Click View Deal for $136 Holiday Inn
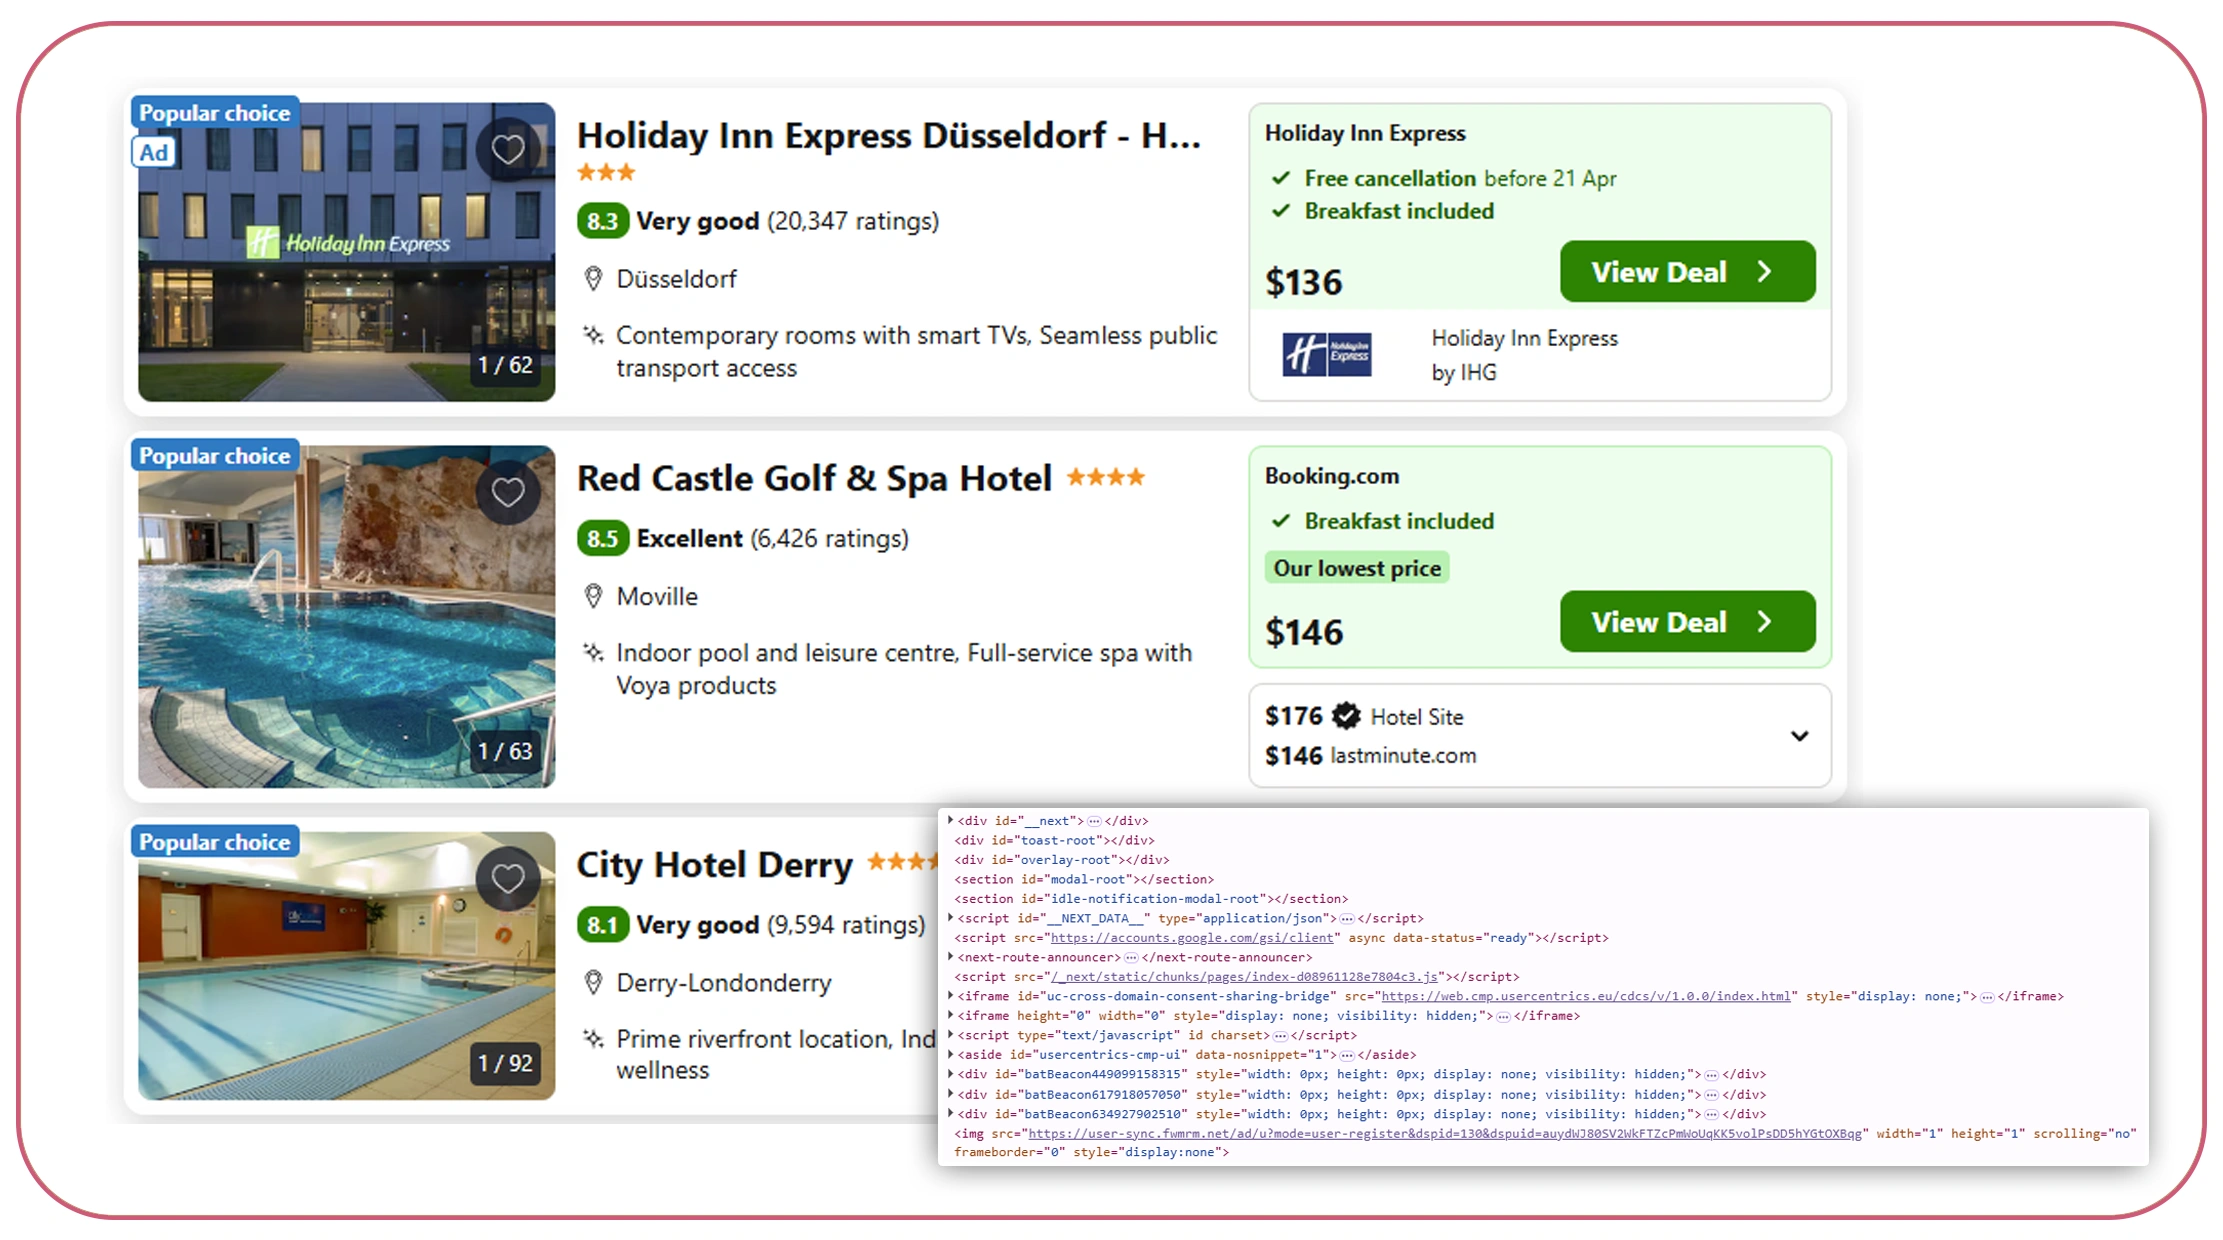The height and width of the screenshot is (1240, 2223). pos(1686,272)
